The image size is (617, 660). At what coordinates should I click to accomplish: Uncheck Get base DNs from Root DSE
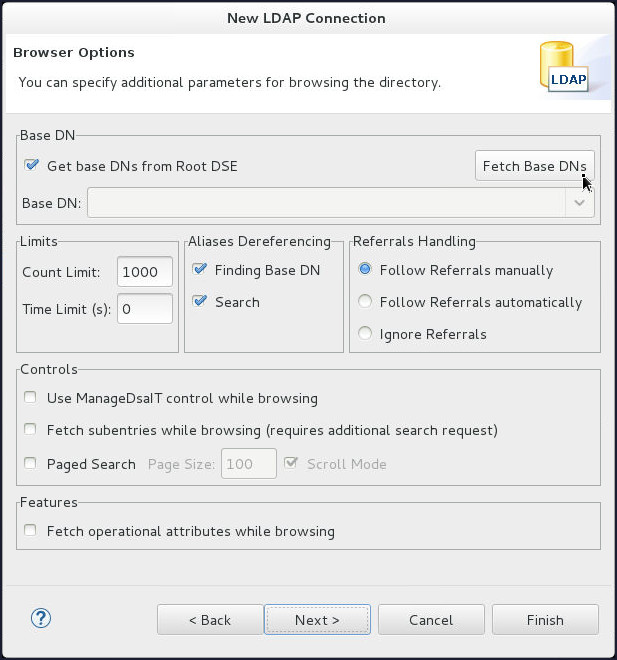click(x=32, y=166)
